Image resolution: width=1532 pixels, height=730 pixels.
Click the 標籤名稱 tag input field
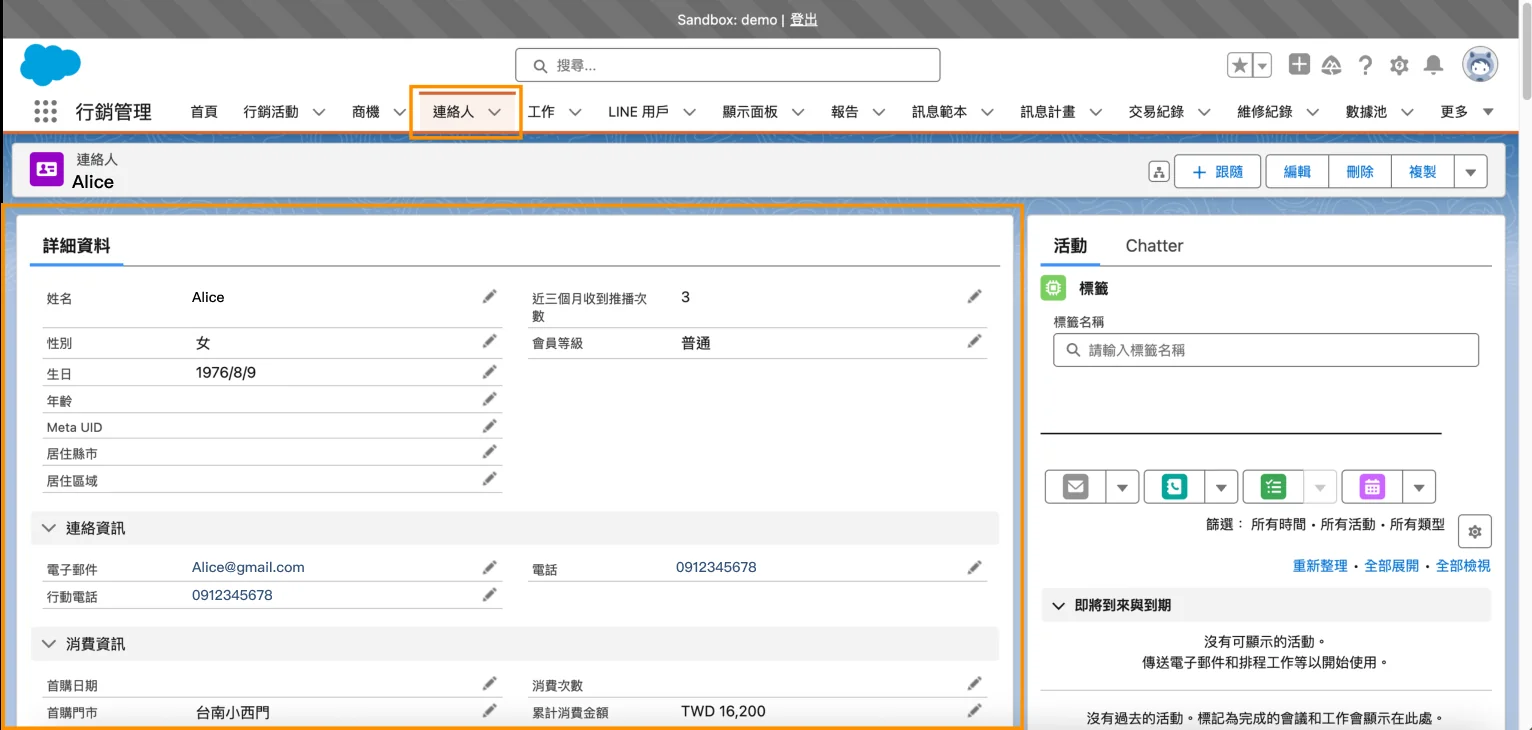pos(1266,350)
